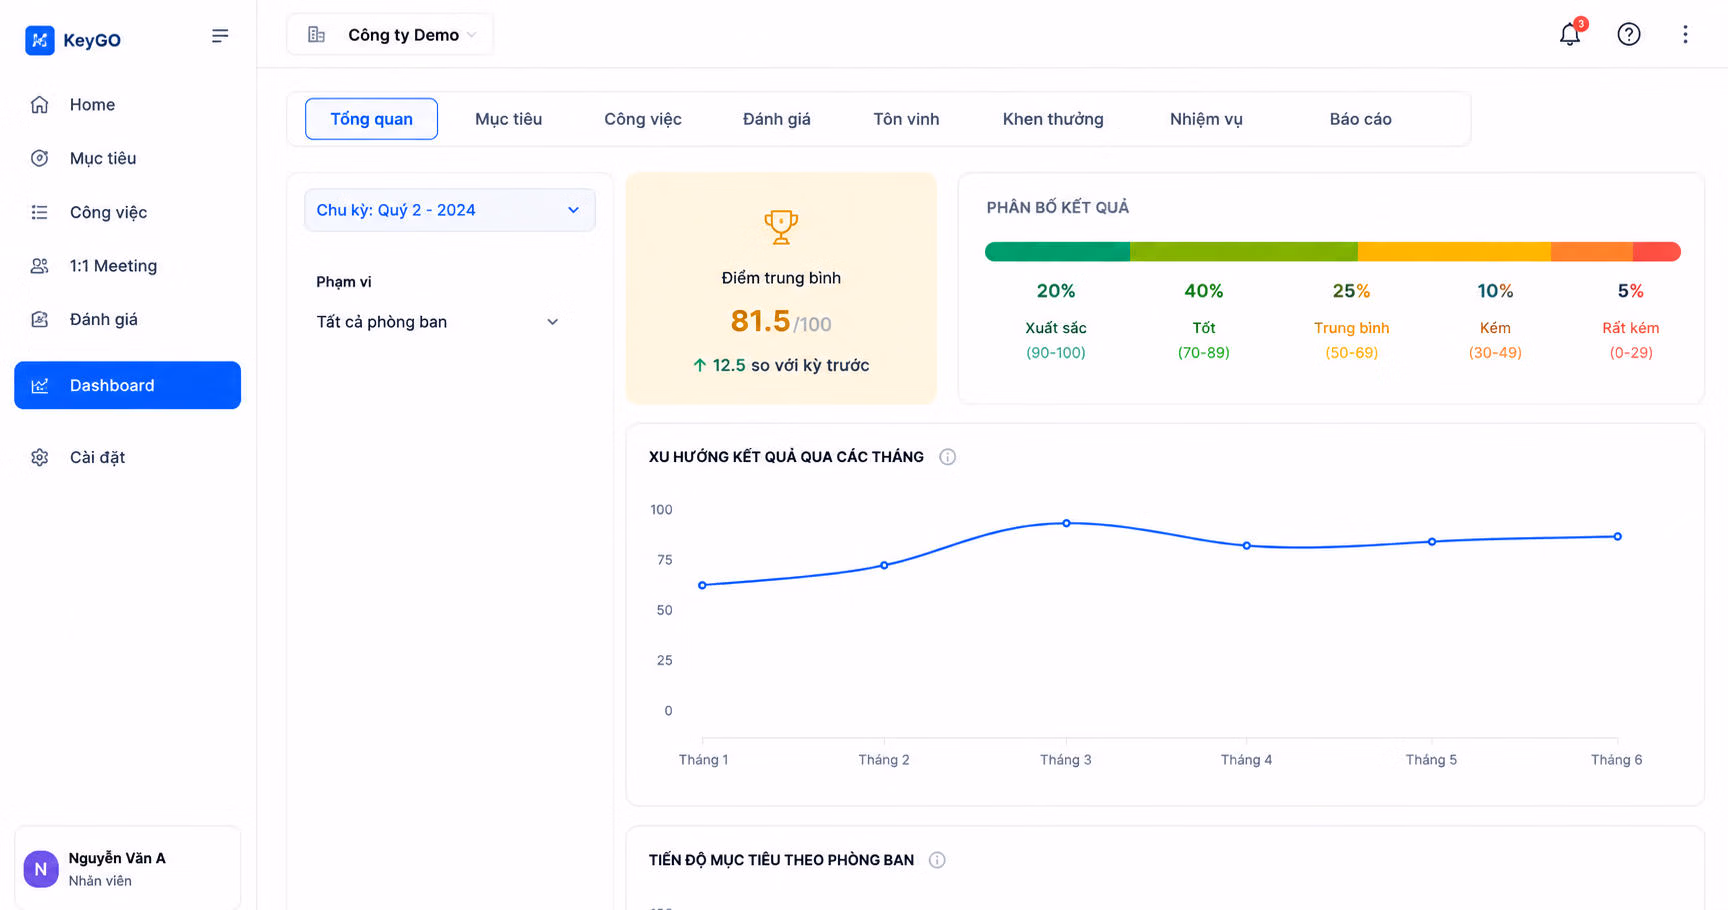Click the Dashboard sidebar button
The width and height of the screenshot is (1728, 910).
coord(127,385)
